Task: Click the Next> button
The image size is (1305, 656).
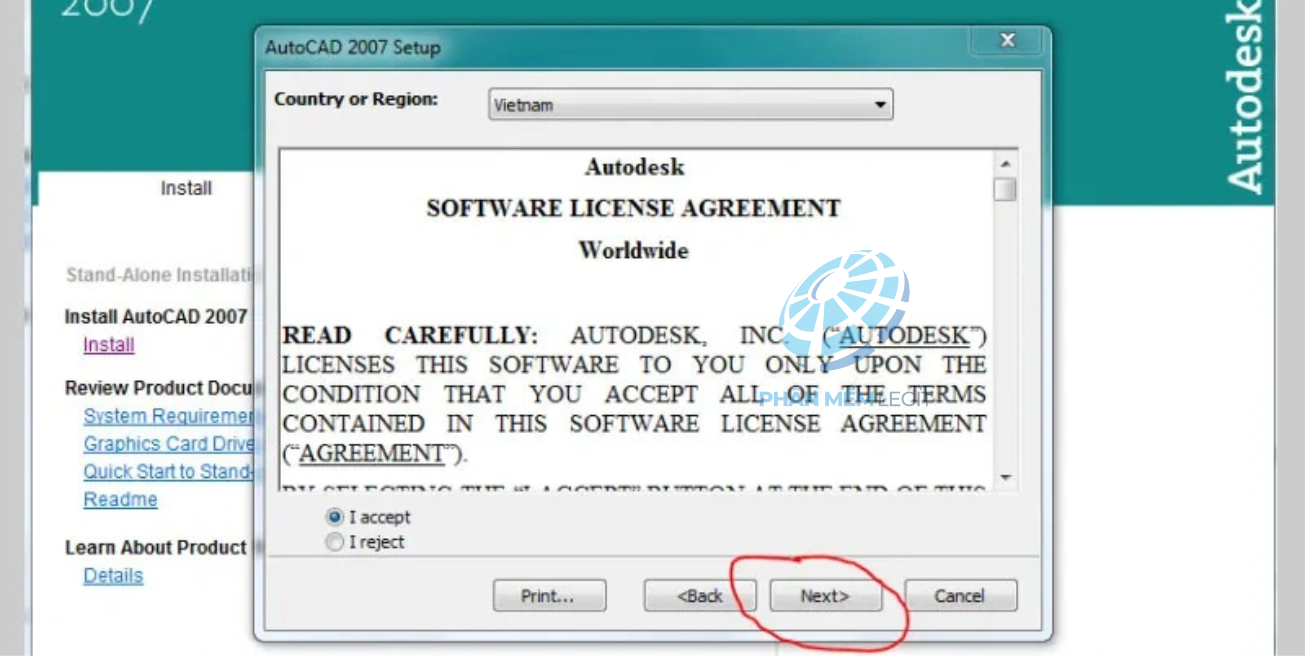Action: click(825, 596)
